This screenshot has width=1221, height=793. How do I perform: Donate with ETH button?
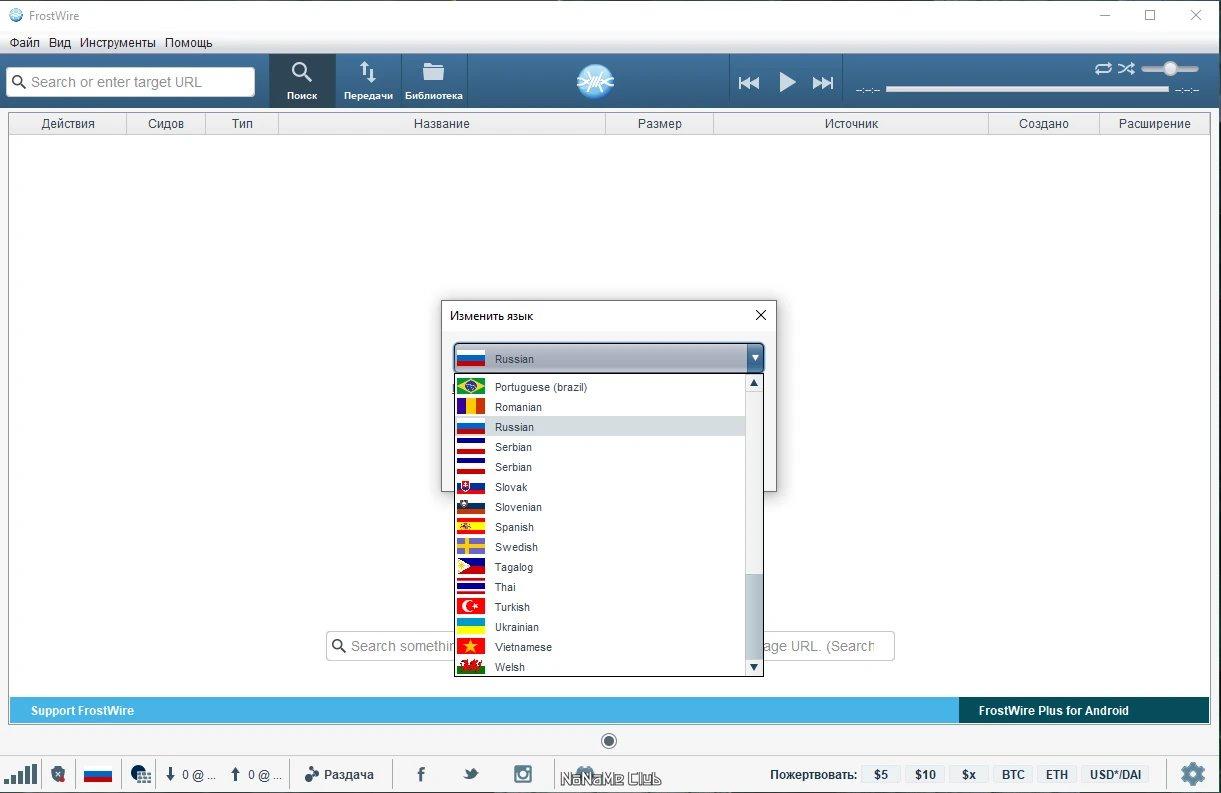(1057, 774)
